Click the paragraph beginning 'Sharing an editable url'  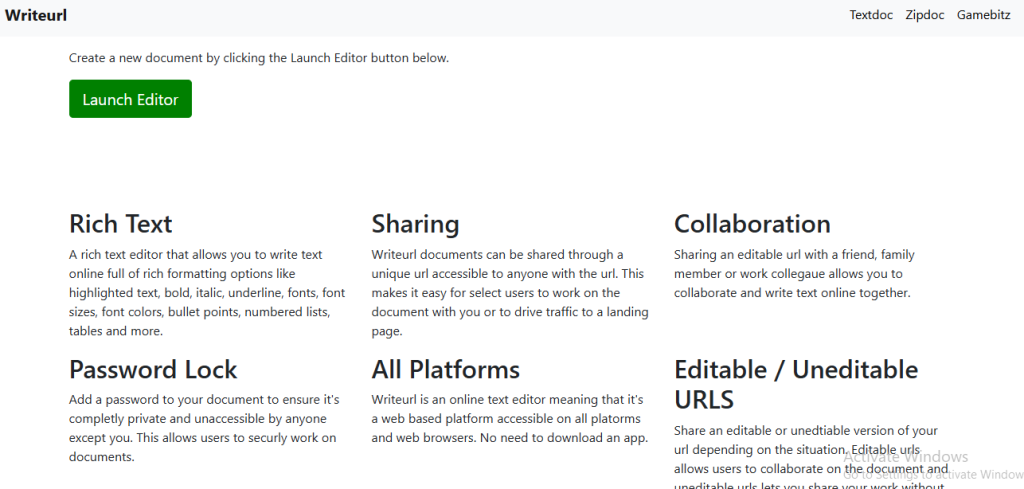pos(794,274)
